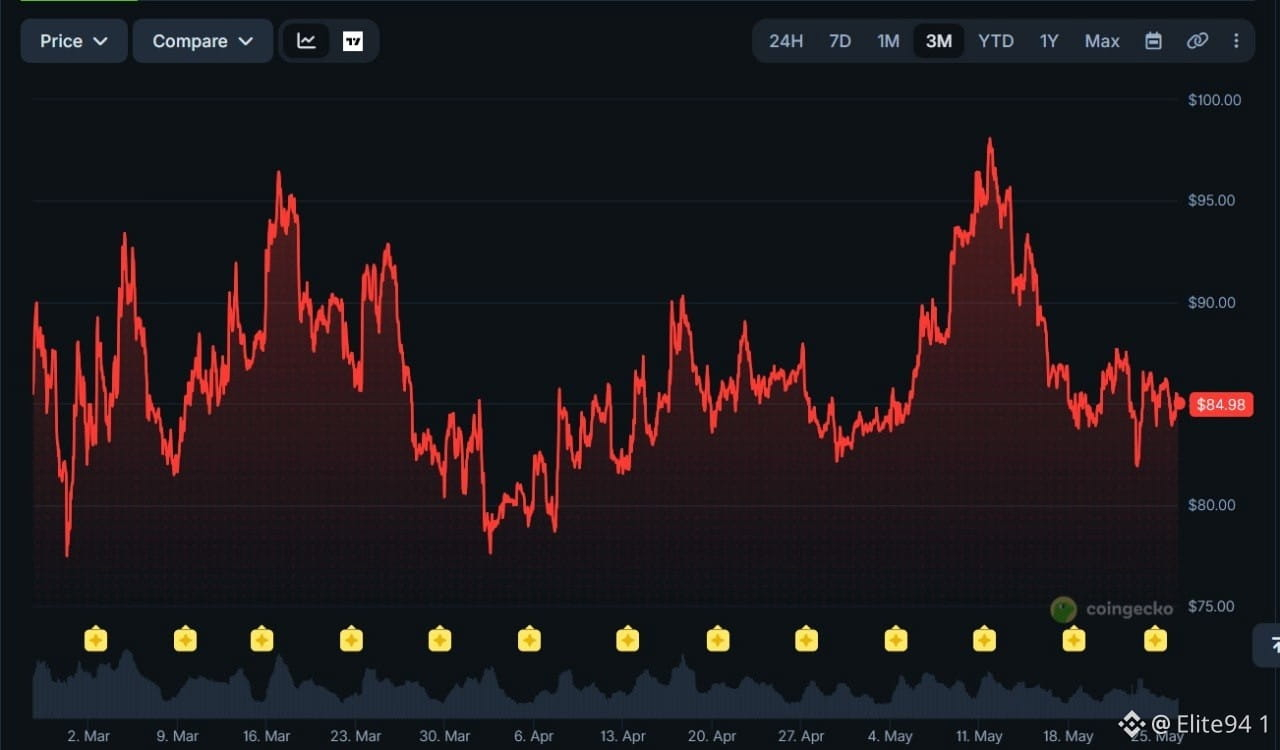Open the three-dot more options menu
Screen dimensions: 1280x750
(x=1237, y=41)
